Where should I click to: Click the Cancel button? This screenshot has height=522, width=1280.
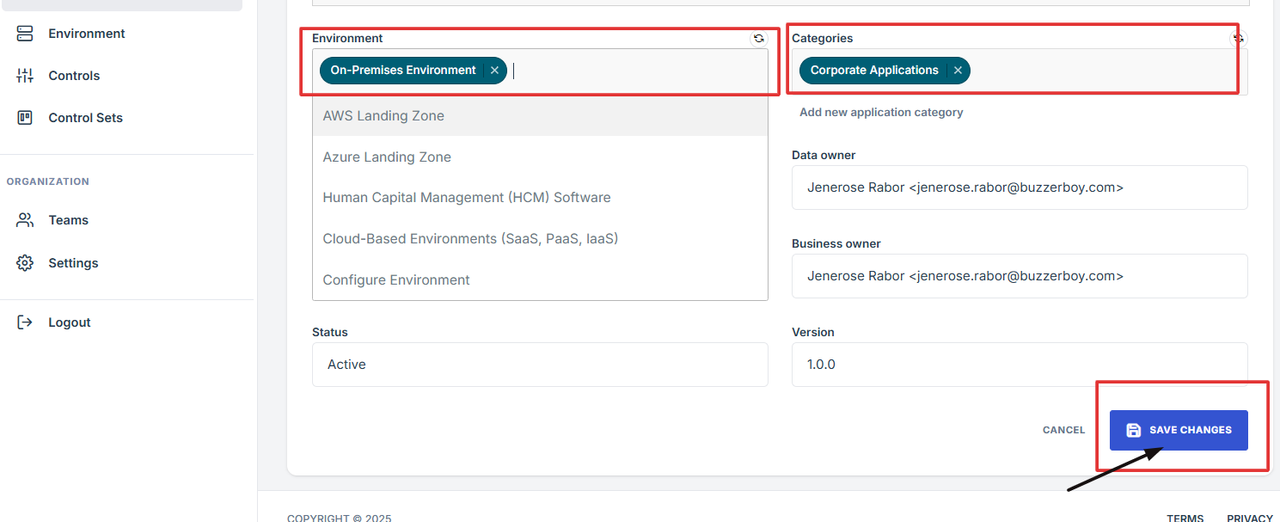(x=1063, y=430)
